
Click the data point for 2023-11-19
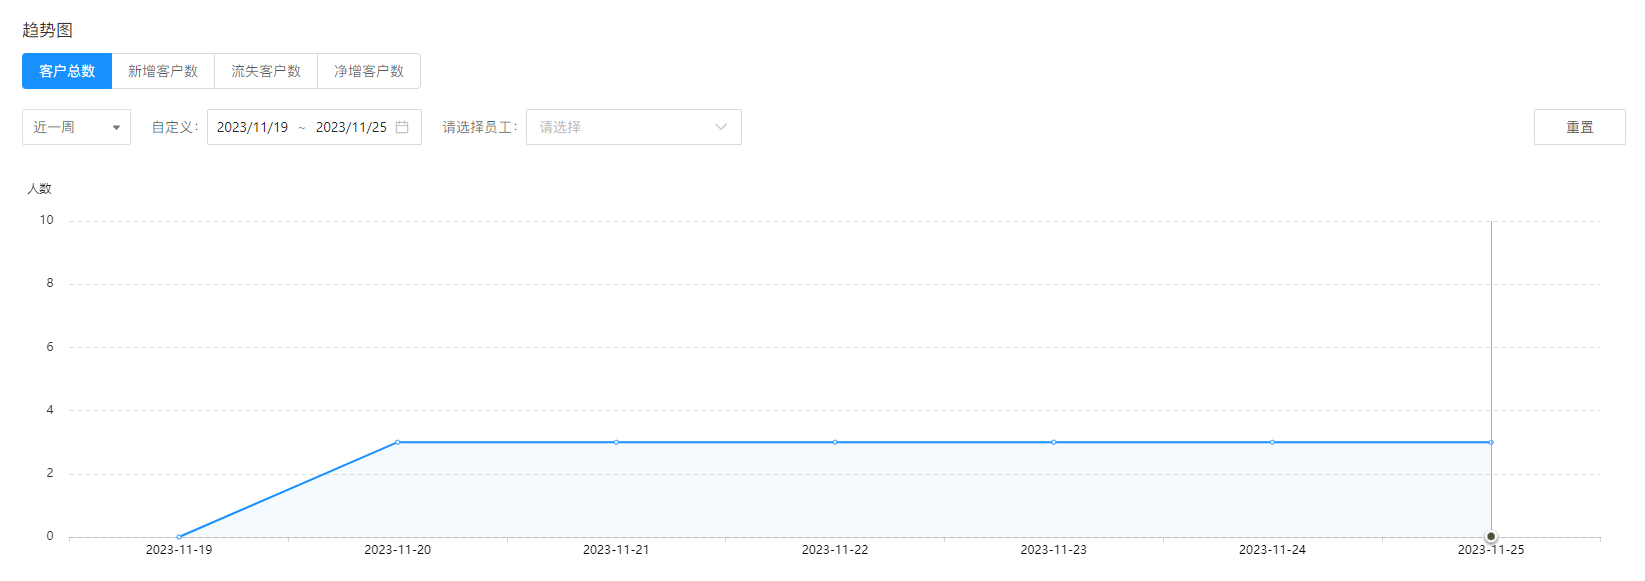(179, 537)
